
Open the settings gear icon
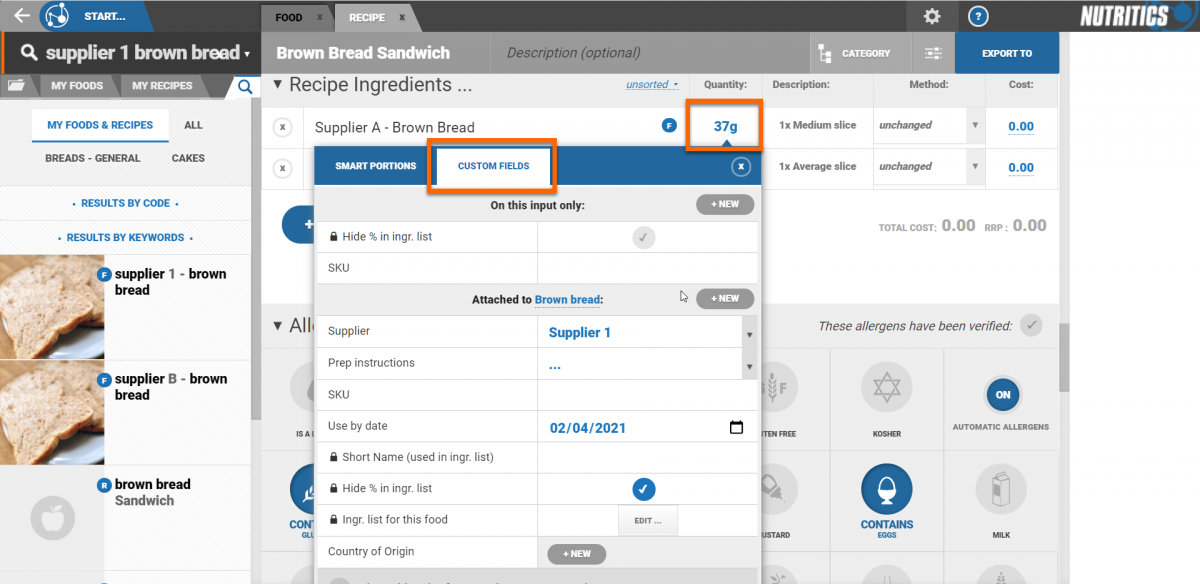click(x=931, y=16)
